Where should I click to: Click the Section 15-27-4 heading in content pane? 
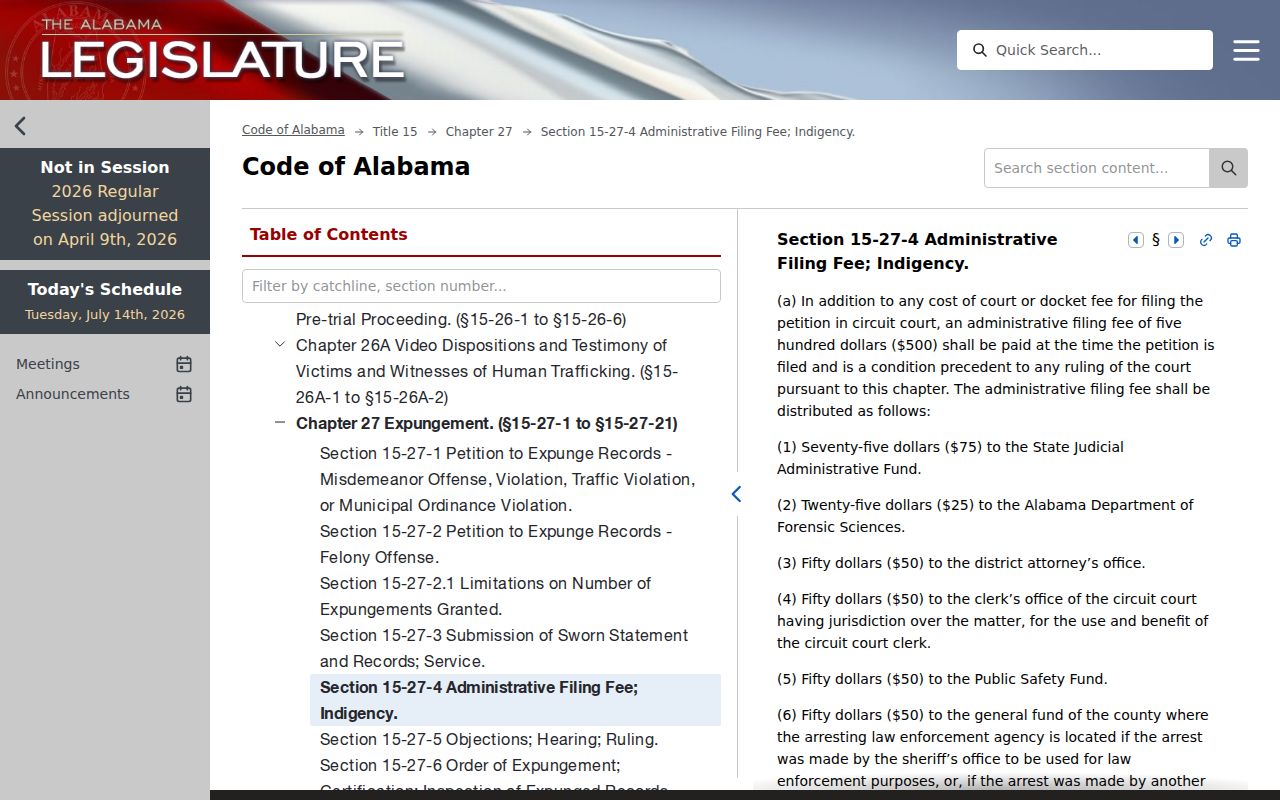click(x=917, y=251)
